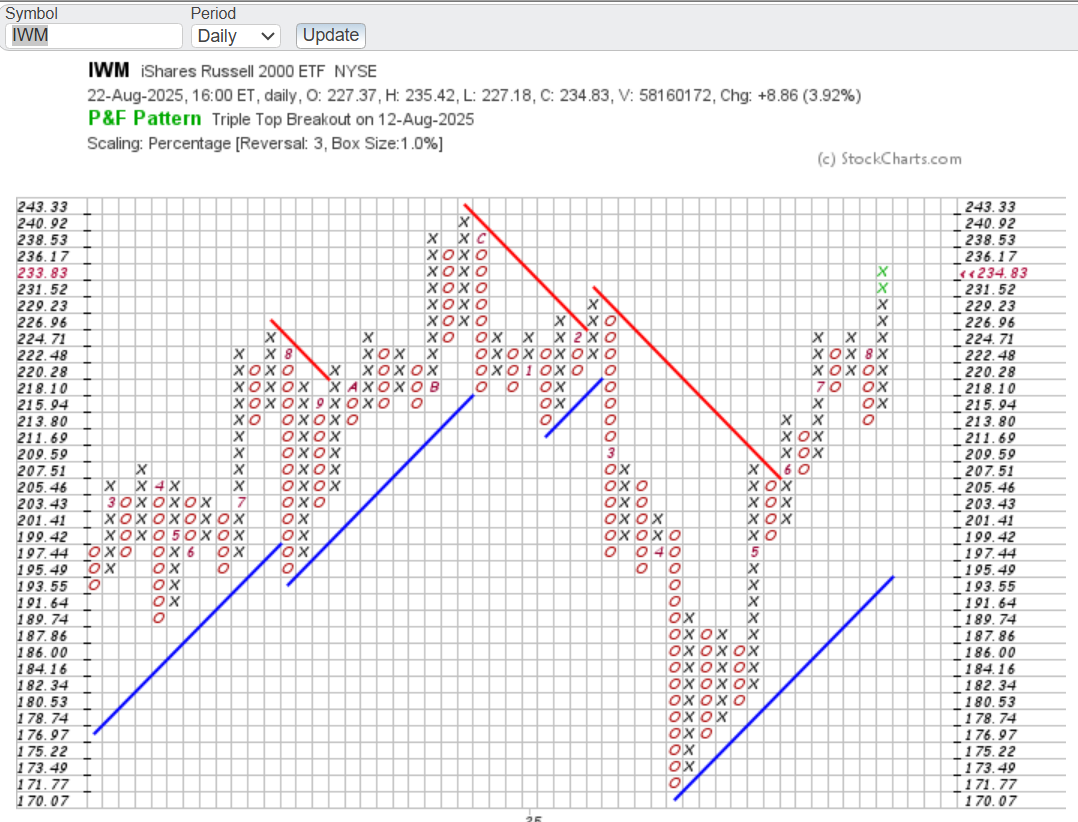The height and width of the screenshot is (822, 1078).
Task: Click the 213.80 label on the right axis
Action: point(990,421)
